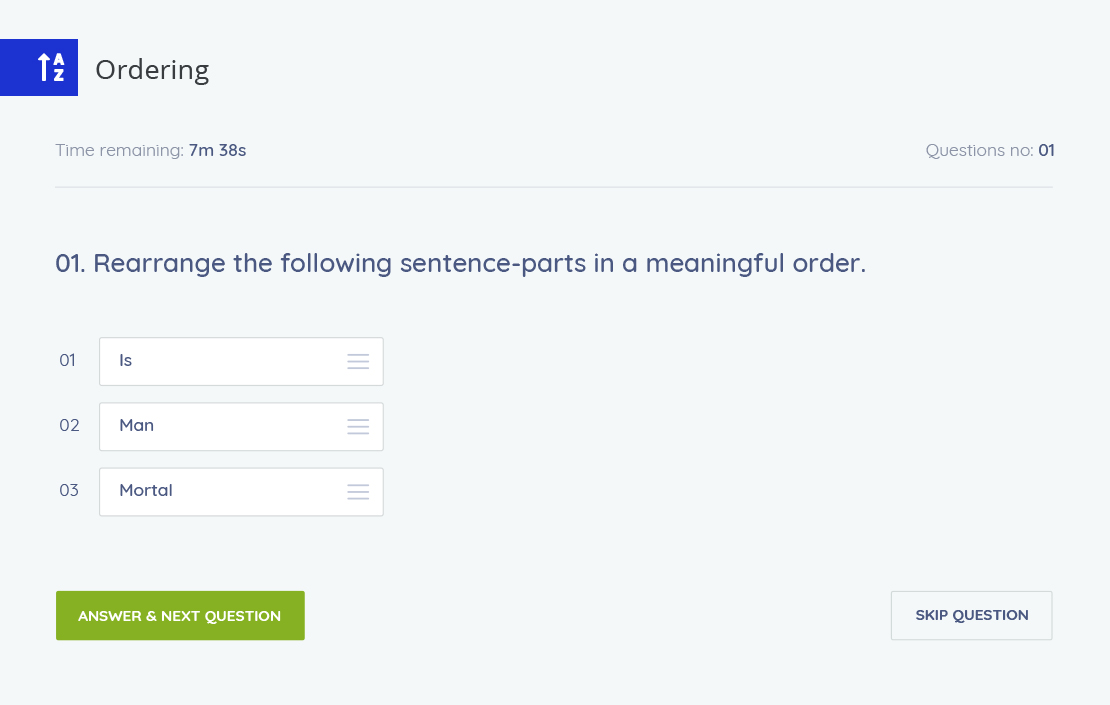Screen dimensions: 1110x705
Task: Click row number 03 beside "Mortal"
Action: click(x=69, y=491)
